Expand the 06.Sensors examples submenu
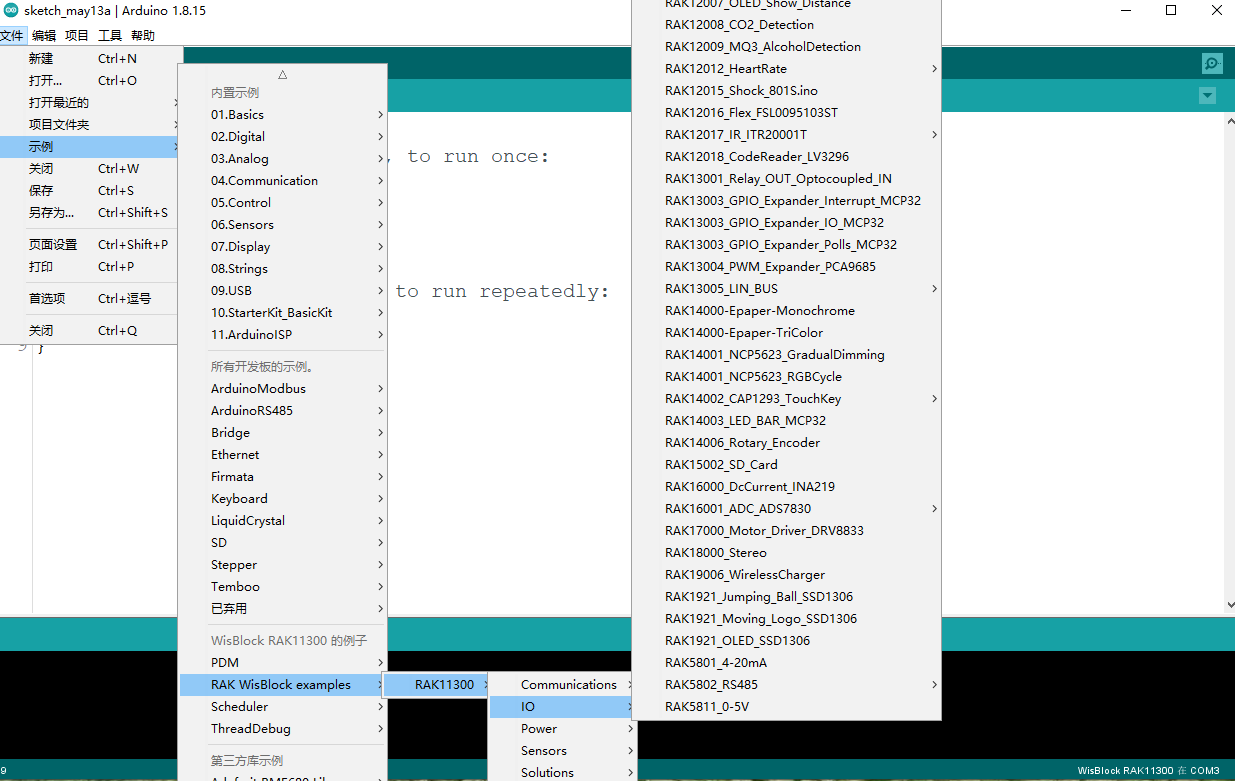 [283, 225]
